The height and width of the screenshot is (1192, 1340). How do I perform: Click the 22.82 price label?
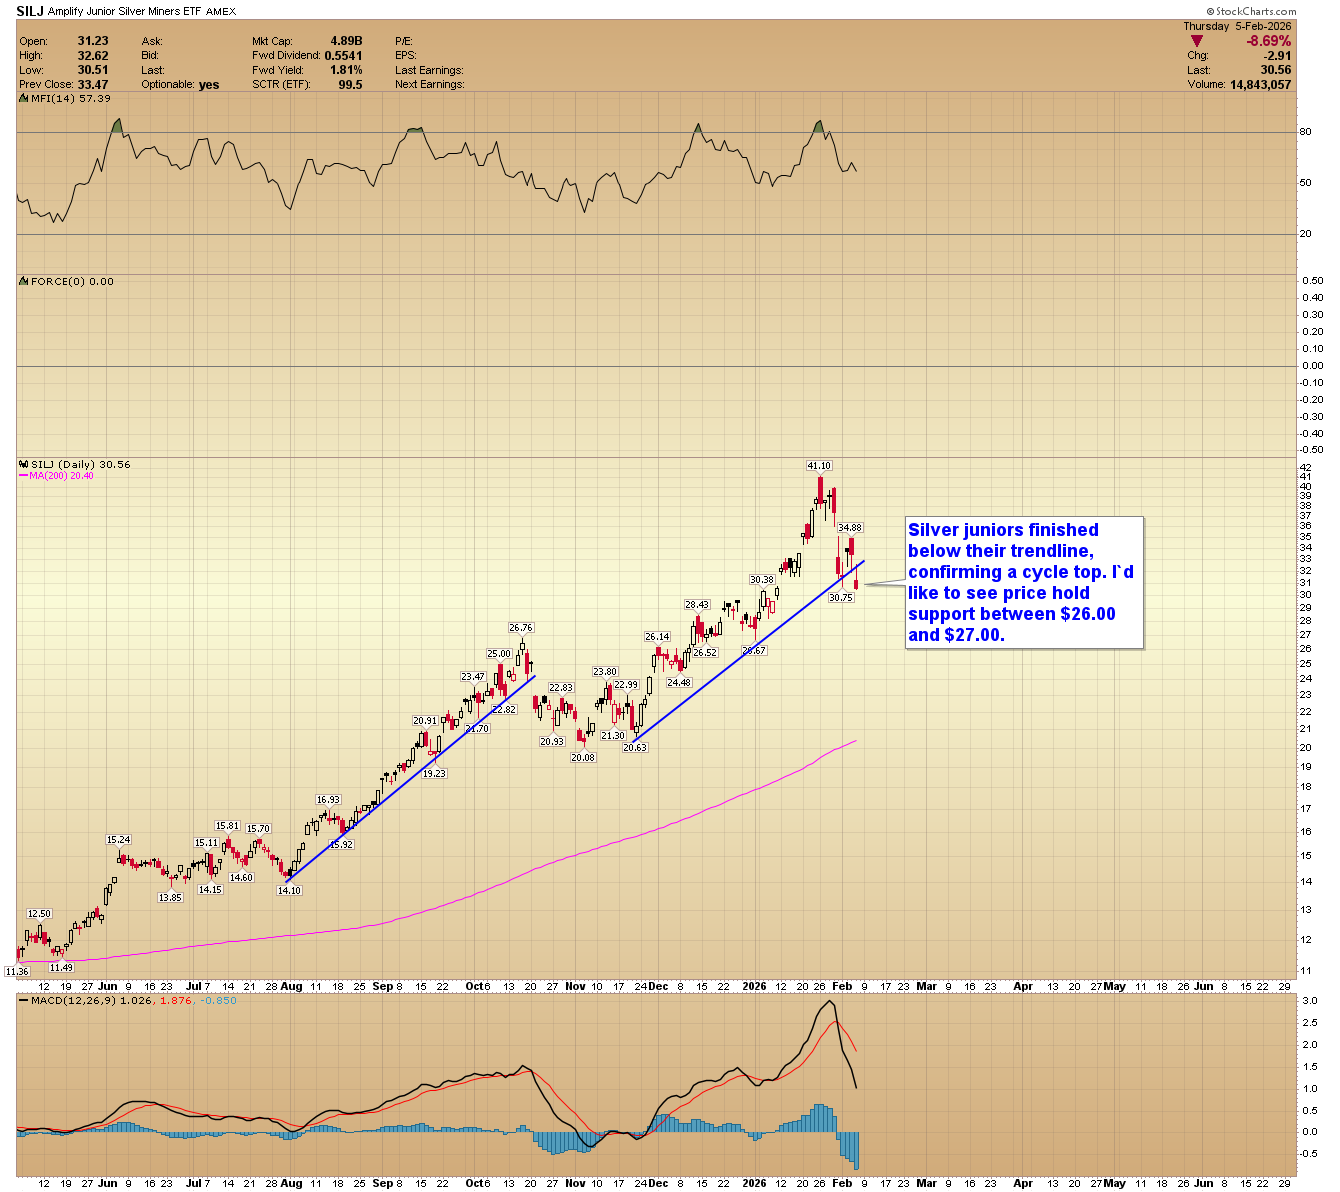[504, 709]
